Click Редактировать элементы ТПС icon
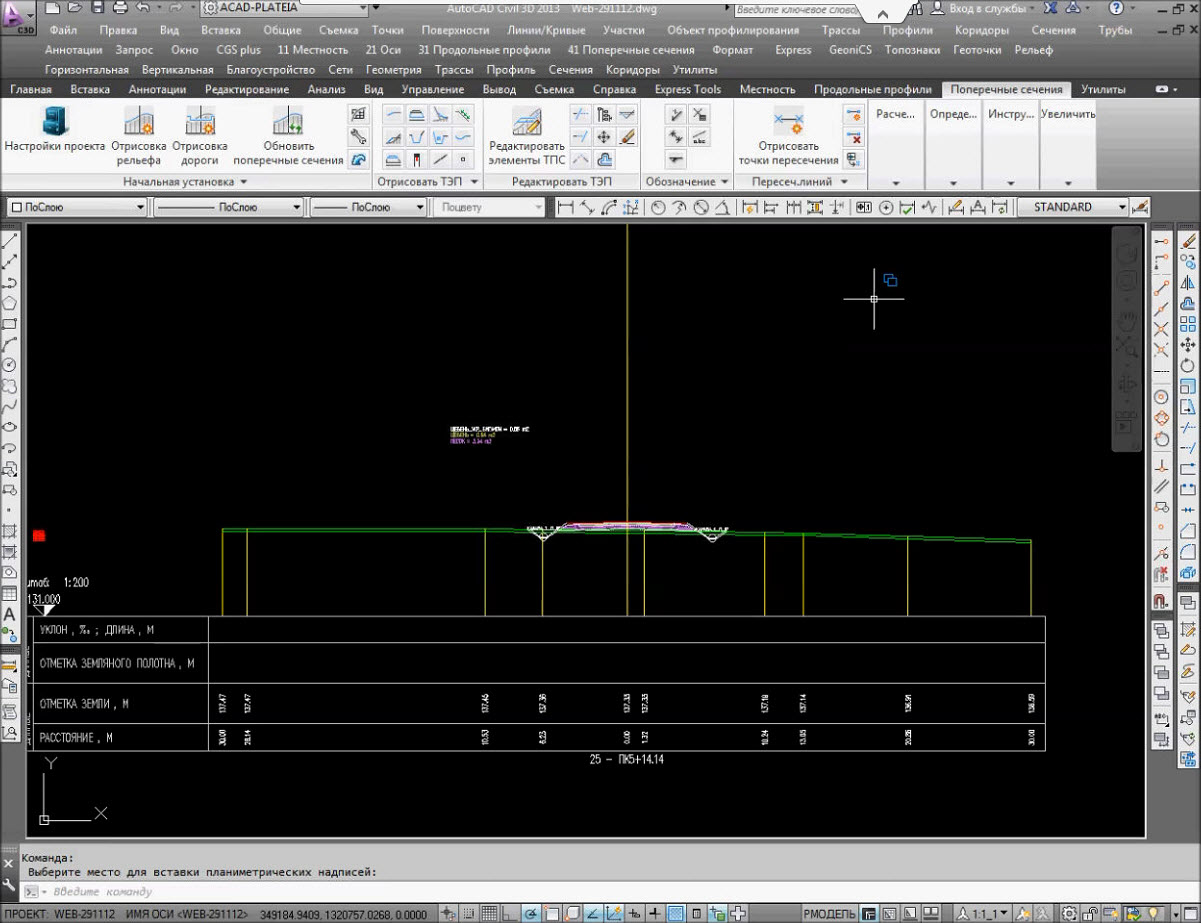 point(526,123)
